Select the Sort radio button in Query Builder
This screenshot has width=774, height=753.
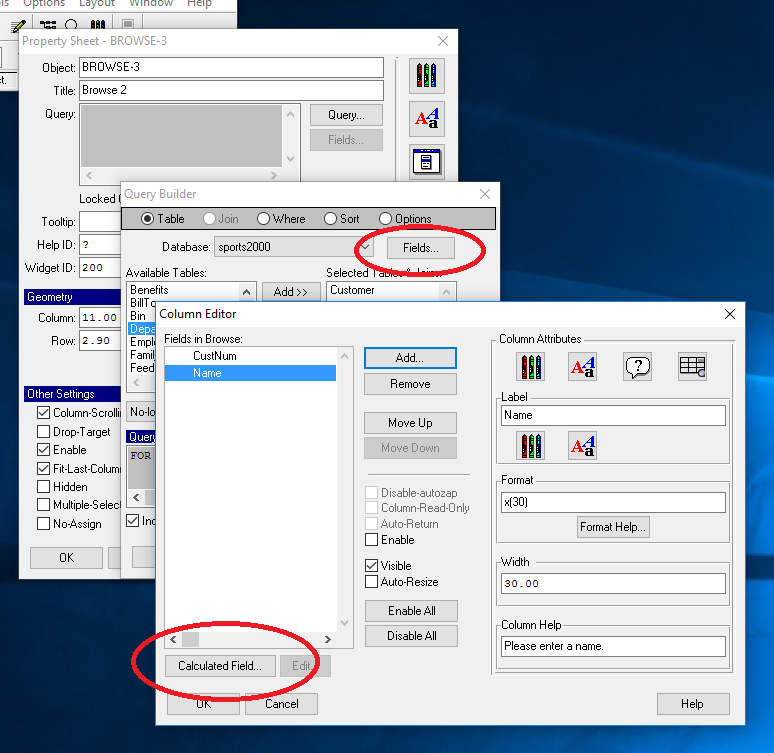click(330, 219)
